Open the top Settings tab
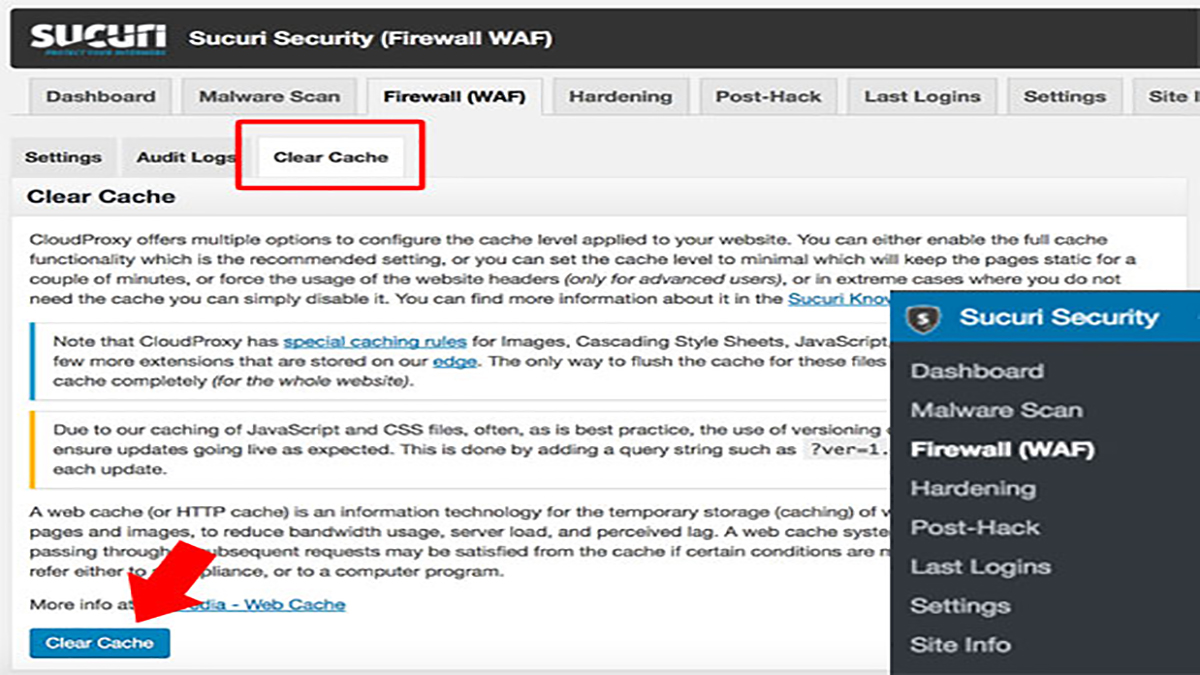 click(x=1064, y=97)
